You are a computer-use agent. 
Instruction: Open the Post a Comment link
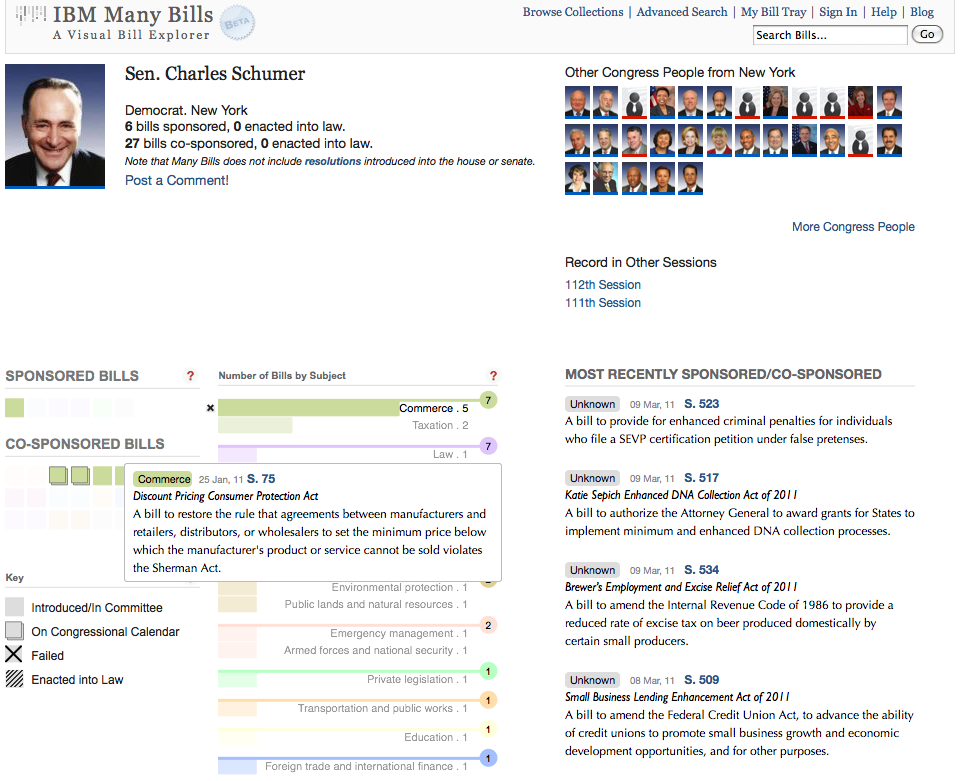coord(177,180)
